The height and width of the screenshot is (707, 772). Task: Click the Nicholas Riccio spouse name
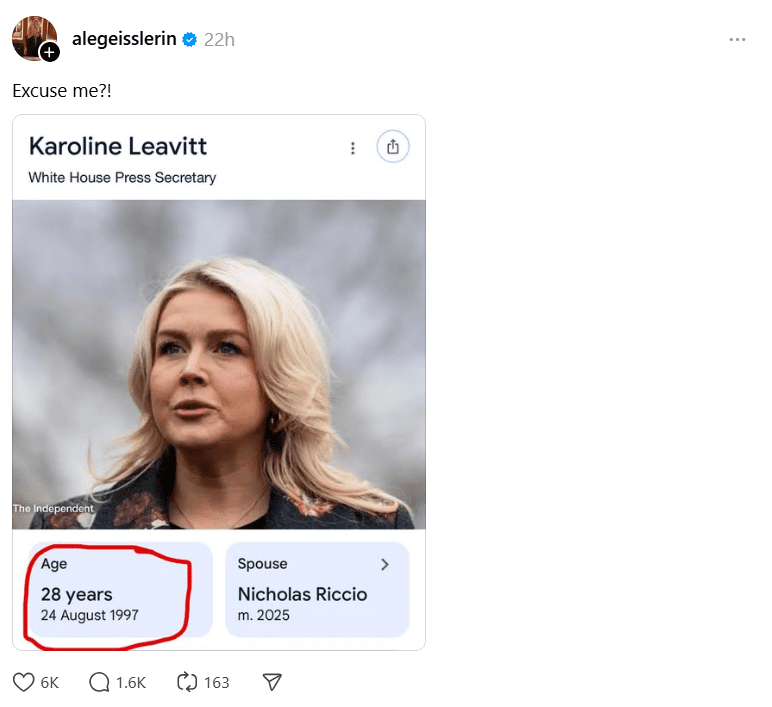tap(302, 594)
